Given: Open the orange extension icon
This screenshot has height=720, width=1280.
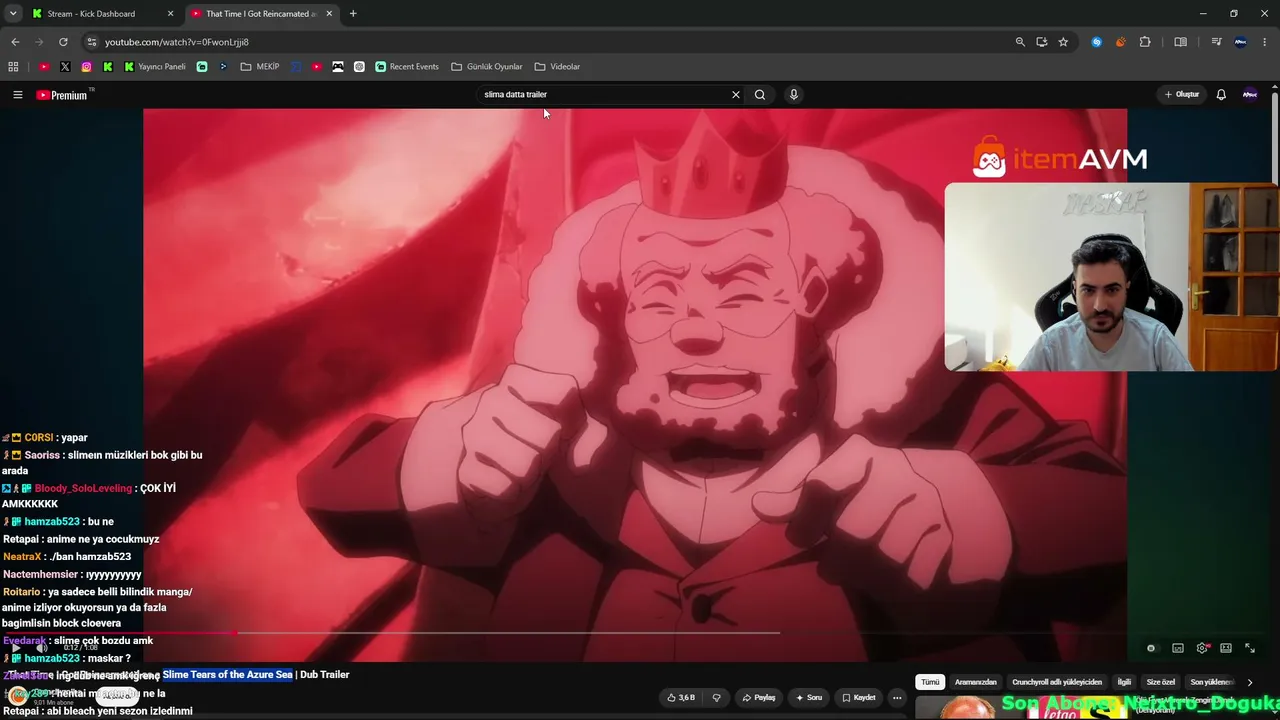Looking at the screenshot, I should coord(1120,42).
